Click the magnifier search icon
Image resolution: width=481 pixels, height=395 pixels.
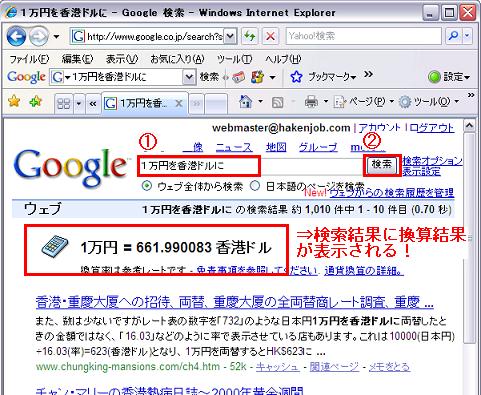[x=453, y=36]
